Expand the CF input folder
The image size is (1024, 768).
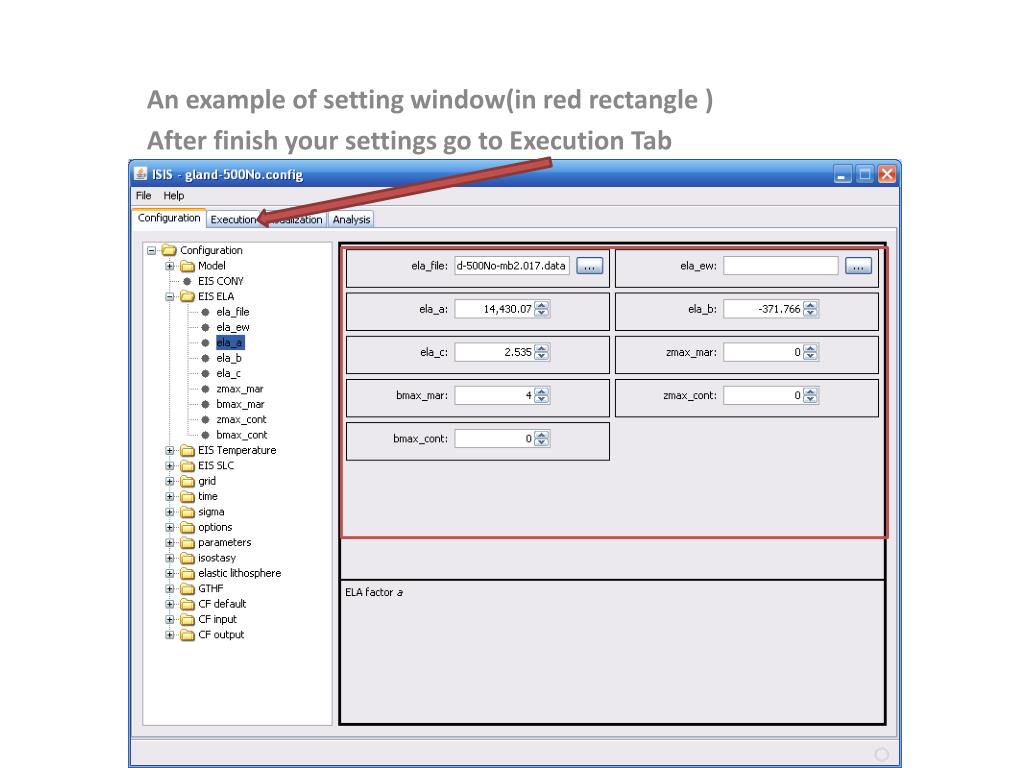pyautogui.click(x=170, y=620)
